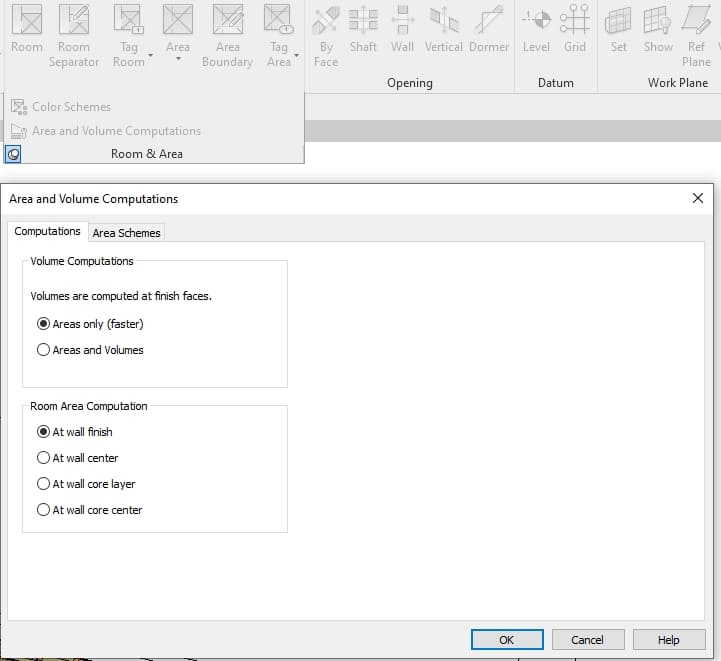
Task: Select the Shaft opening tool
Action: tap(363, 28)
